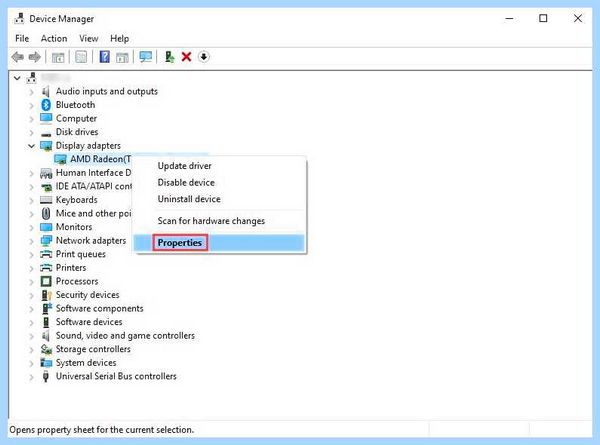
Task: Maximize the Device Manager window
Action: point(543,18)
